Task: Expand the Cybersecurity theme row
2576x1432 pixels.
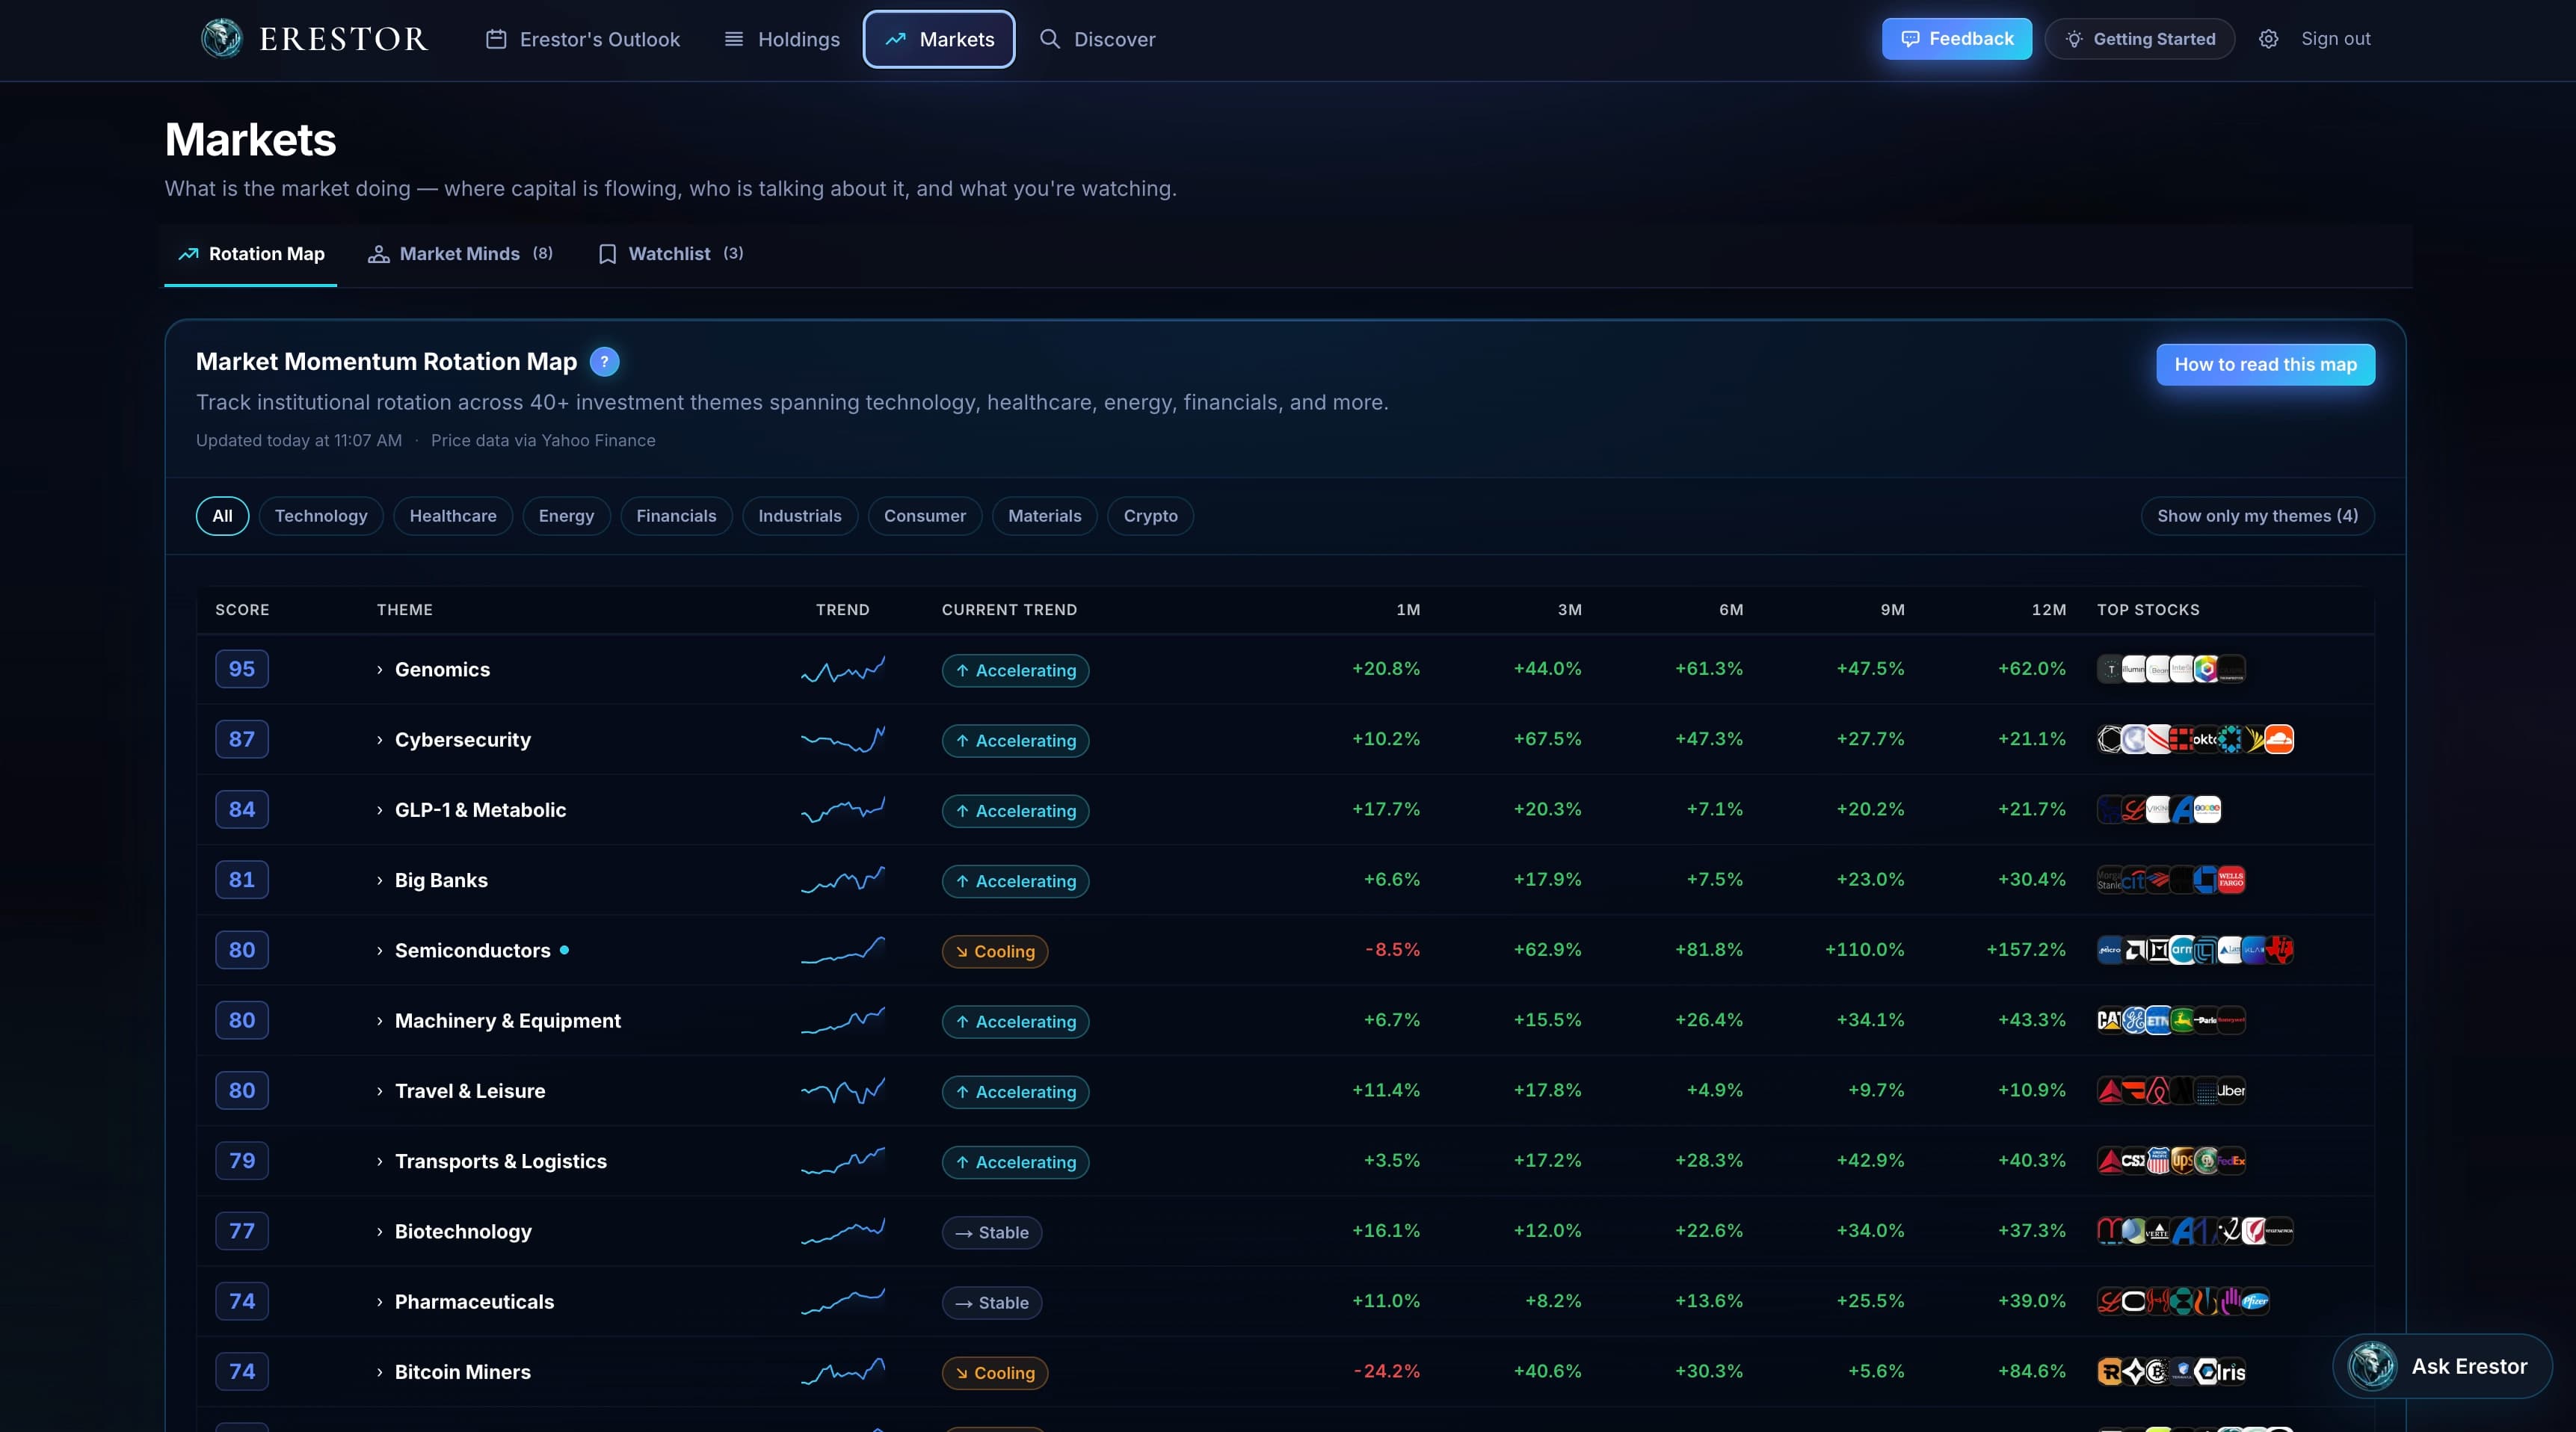Action: click(x=380, y=740)
